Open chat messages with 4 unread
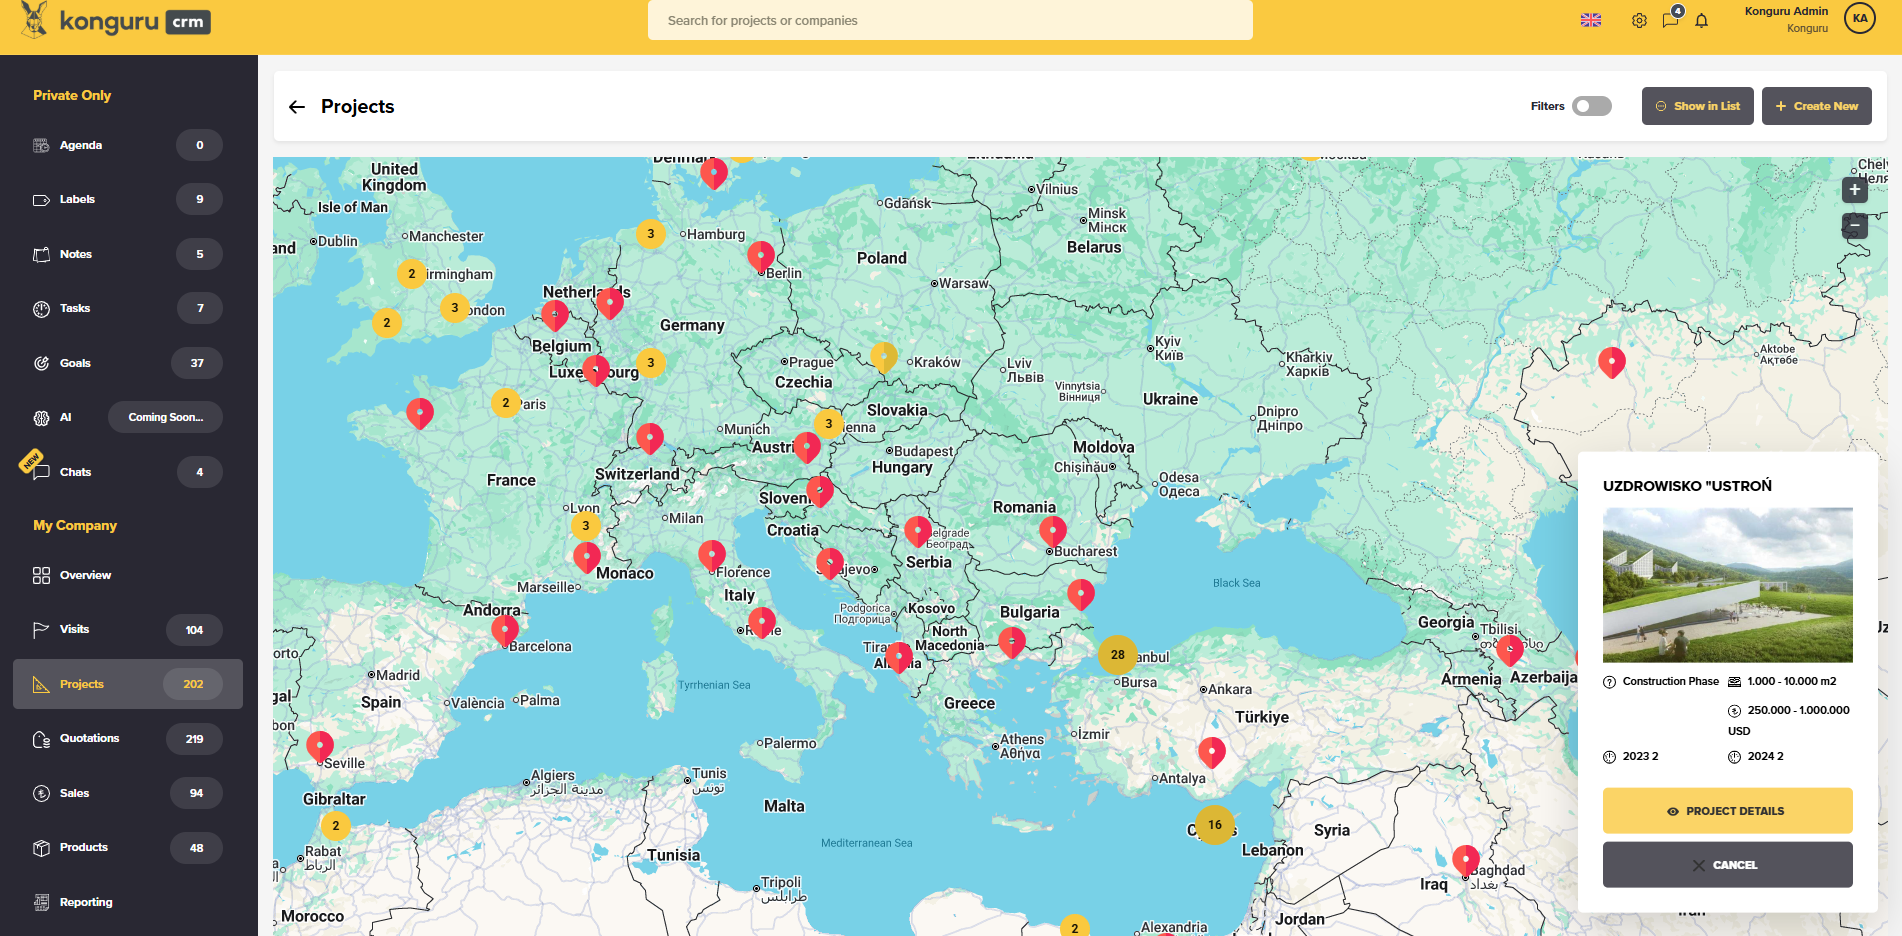Viewport: 1902px width, 936px height. click(1670, 20)
